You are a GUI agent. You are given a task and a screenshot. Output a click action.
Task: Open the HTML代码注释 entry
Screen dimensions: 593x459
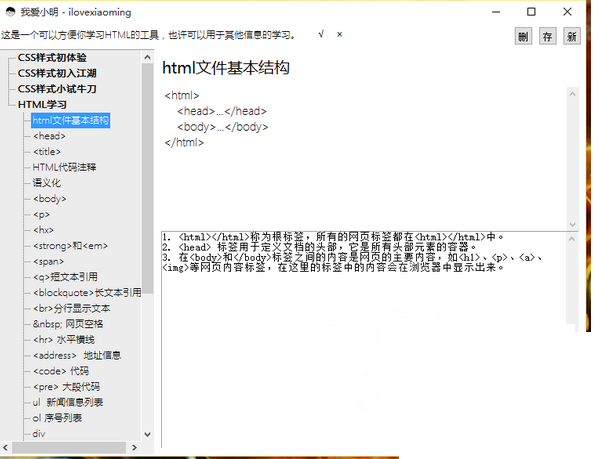[x=64, y=167]
